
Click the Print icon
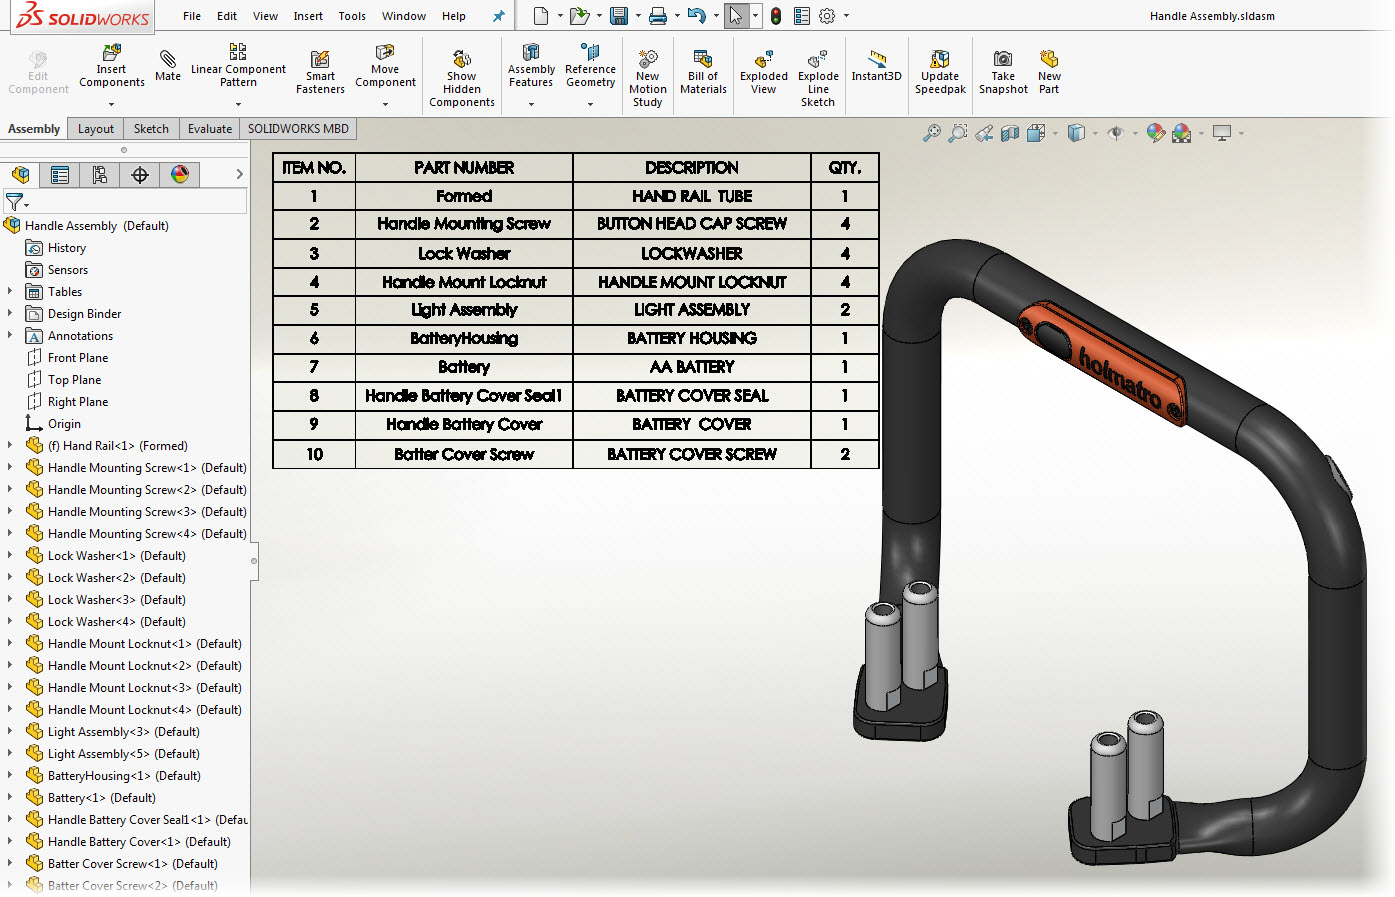point(657,16)
